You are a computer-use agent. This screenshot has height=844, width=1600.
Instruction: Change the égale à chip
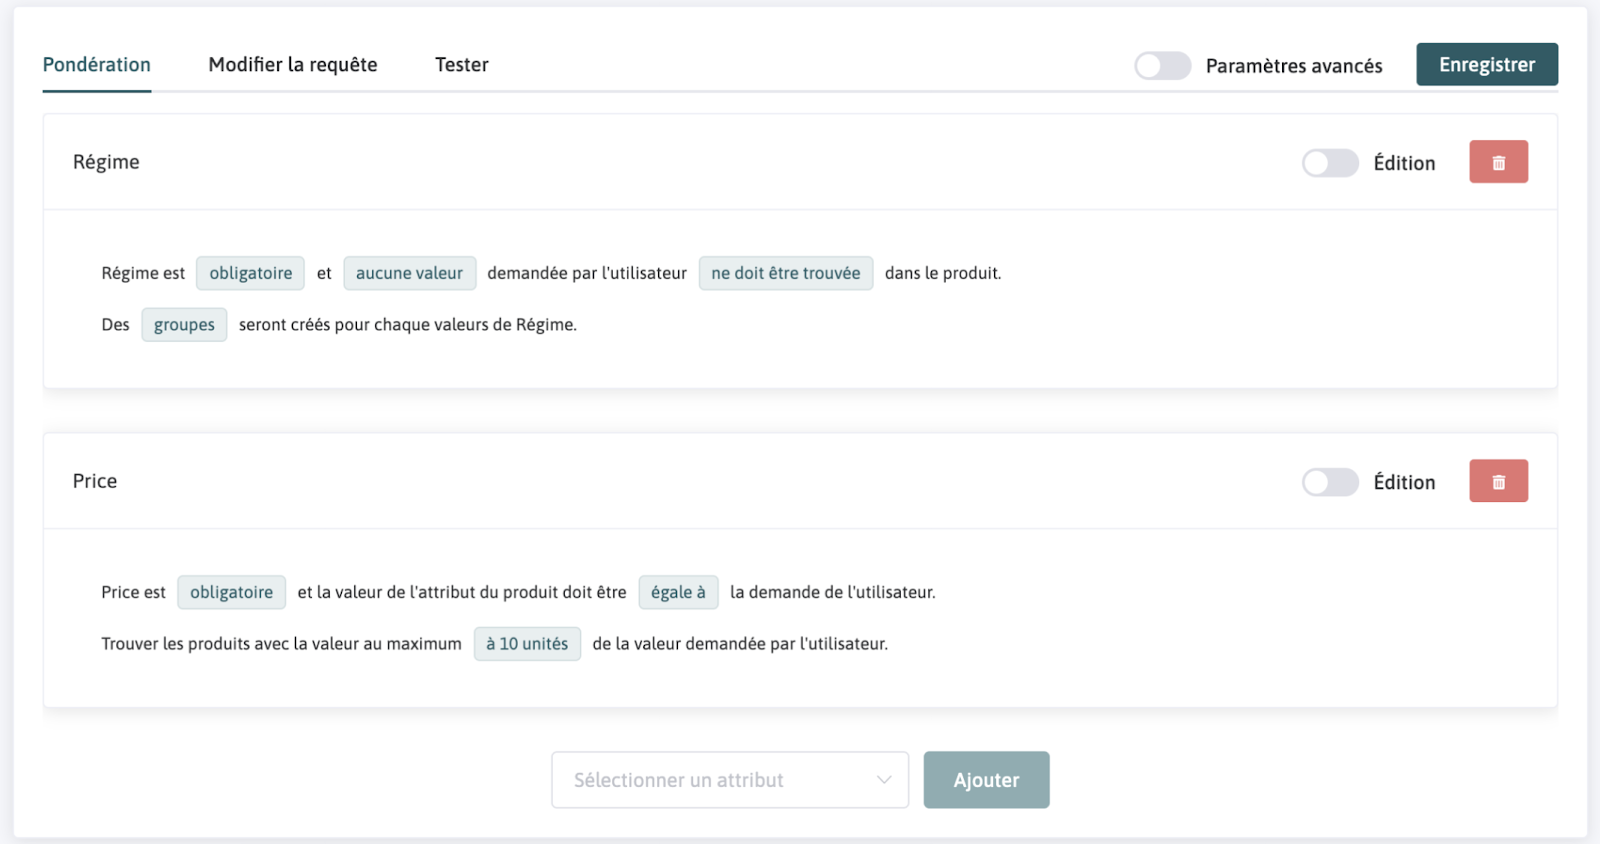point(678,592)
